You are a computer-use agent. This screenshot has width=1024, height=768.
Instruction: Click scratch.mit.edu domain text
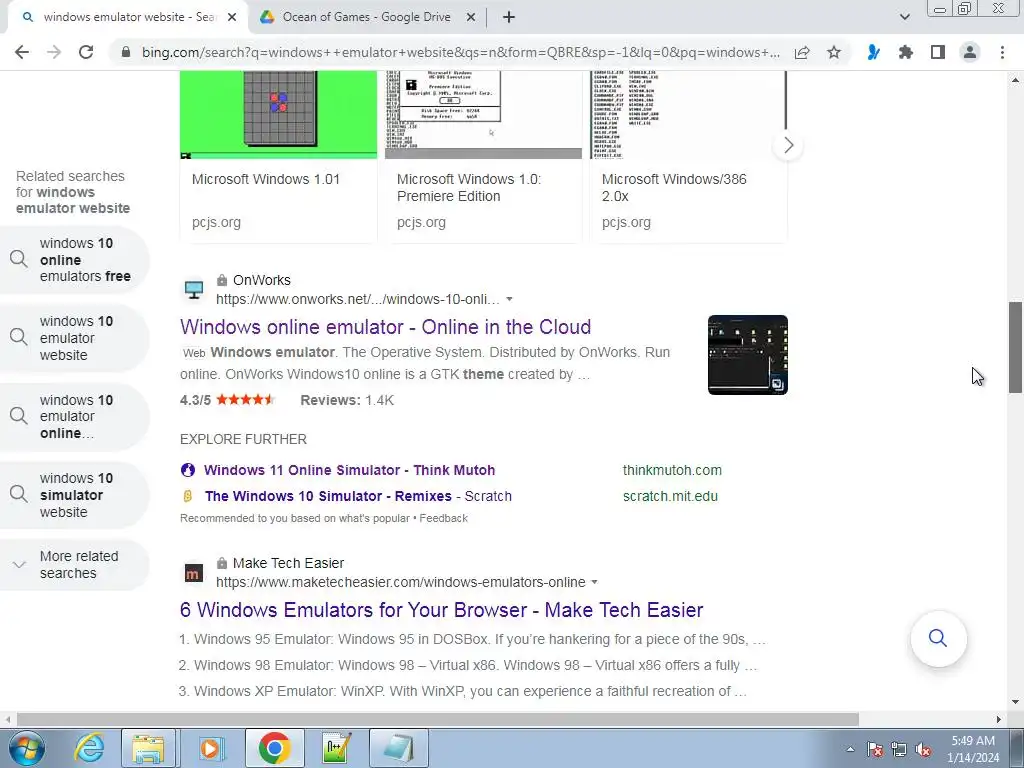(x=670, y=496)
